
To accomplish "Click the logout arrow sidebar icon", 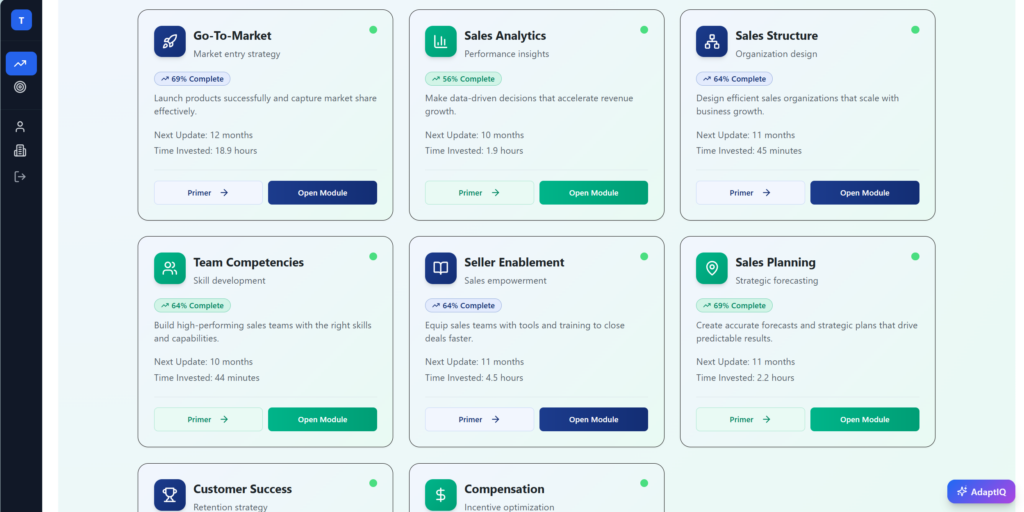I will 20,176.
